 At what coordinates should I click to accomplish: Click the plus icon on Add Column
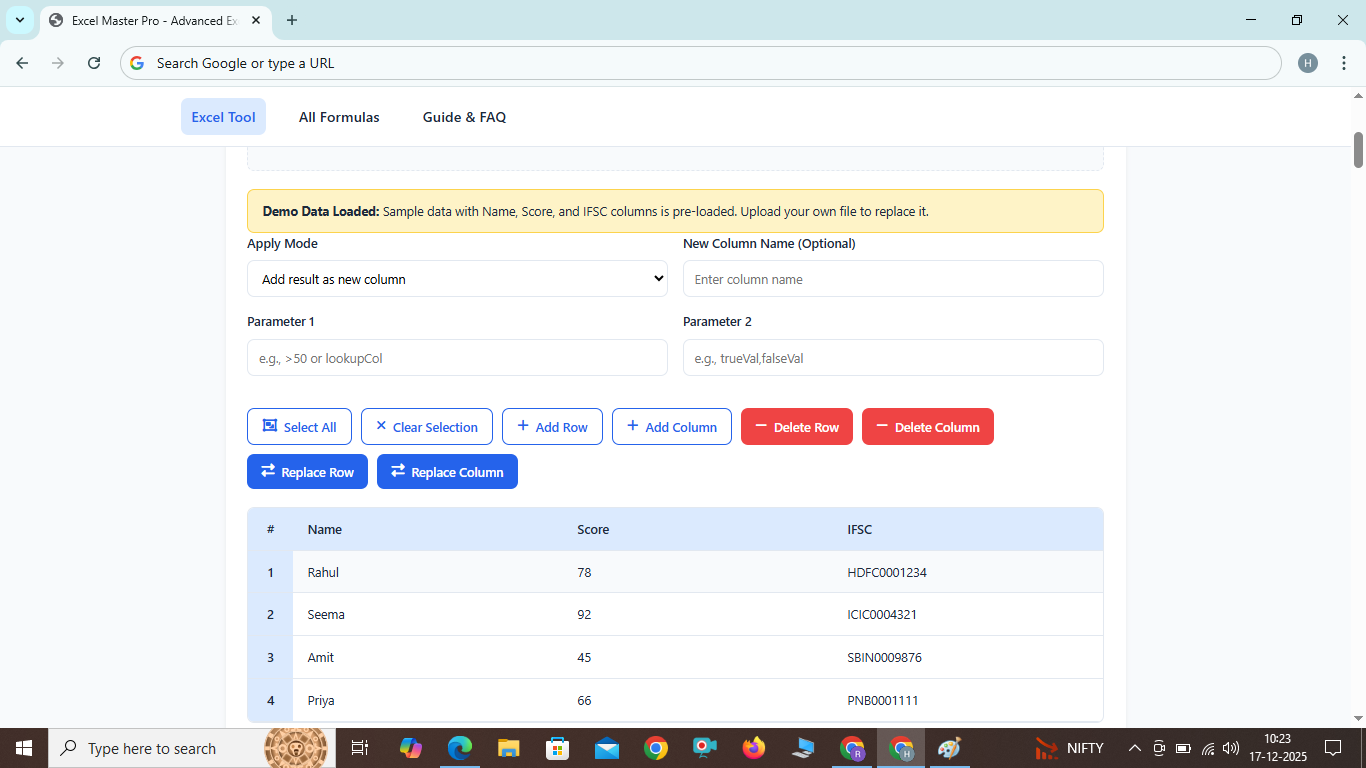click(x=632, y=426)
